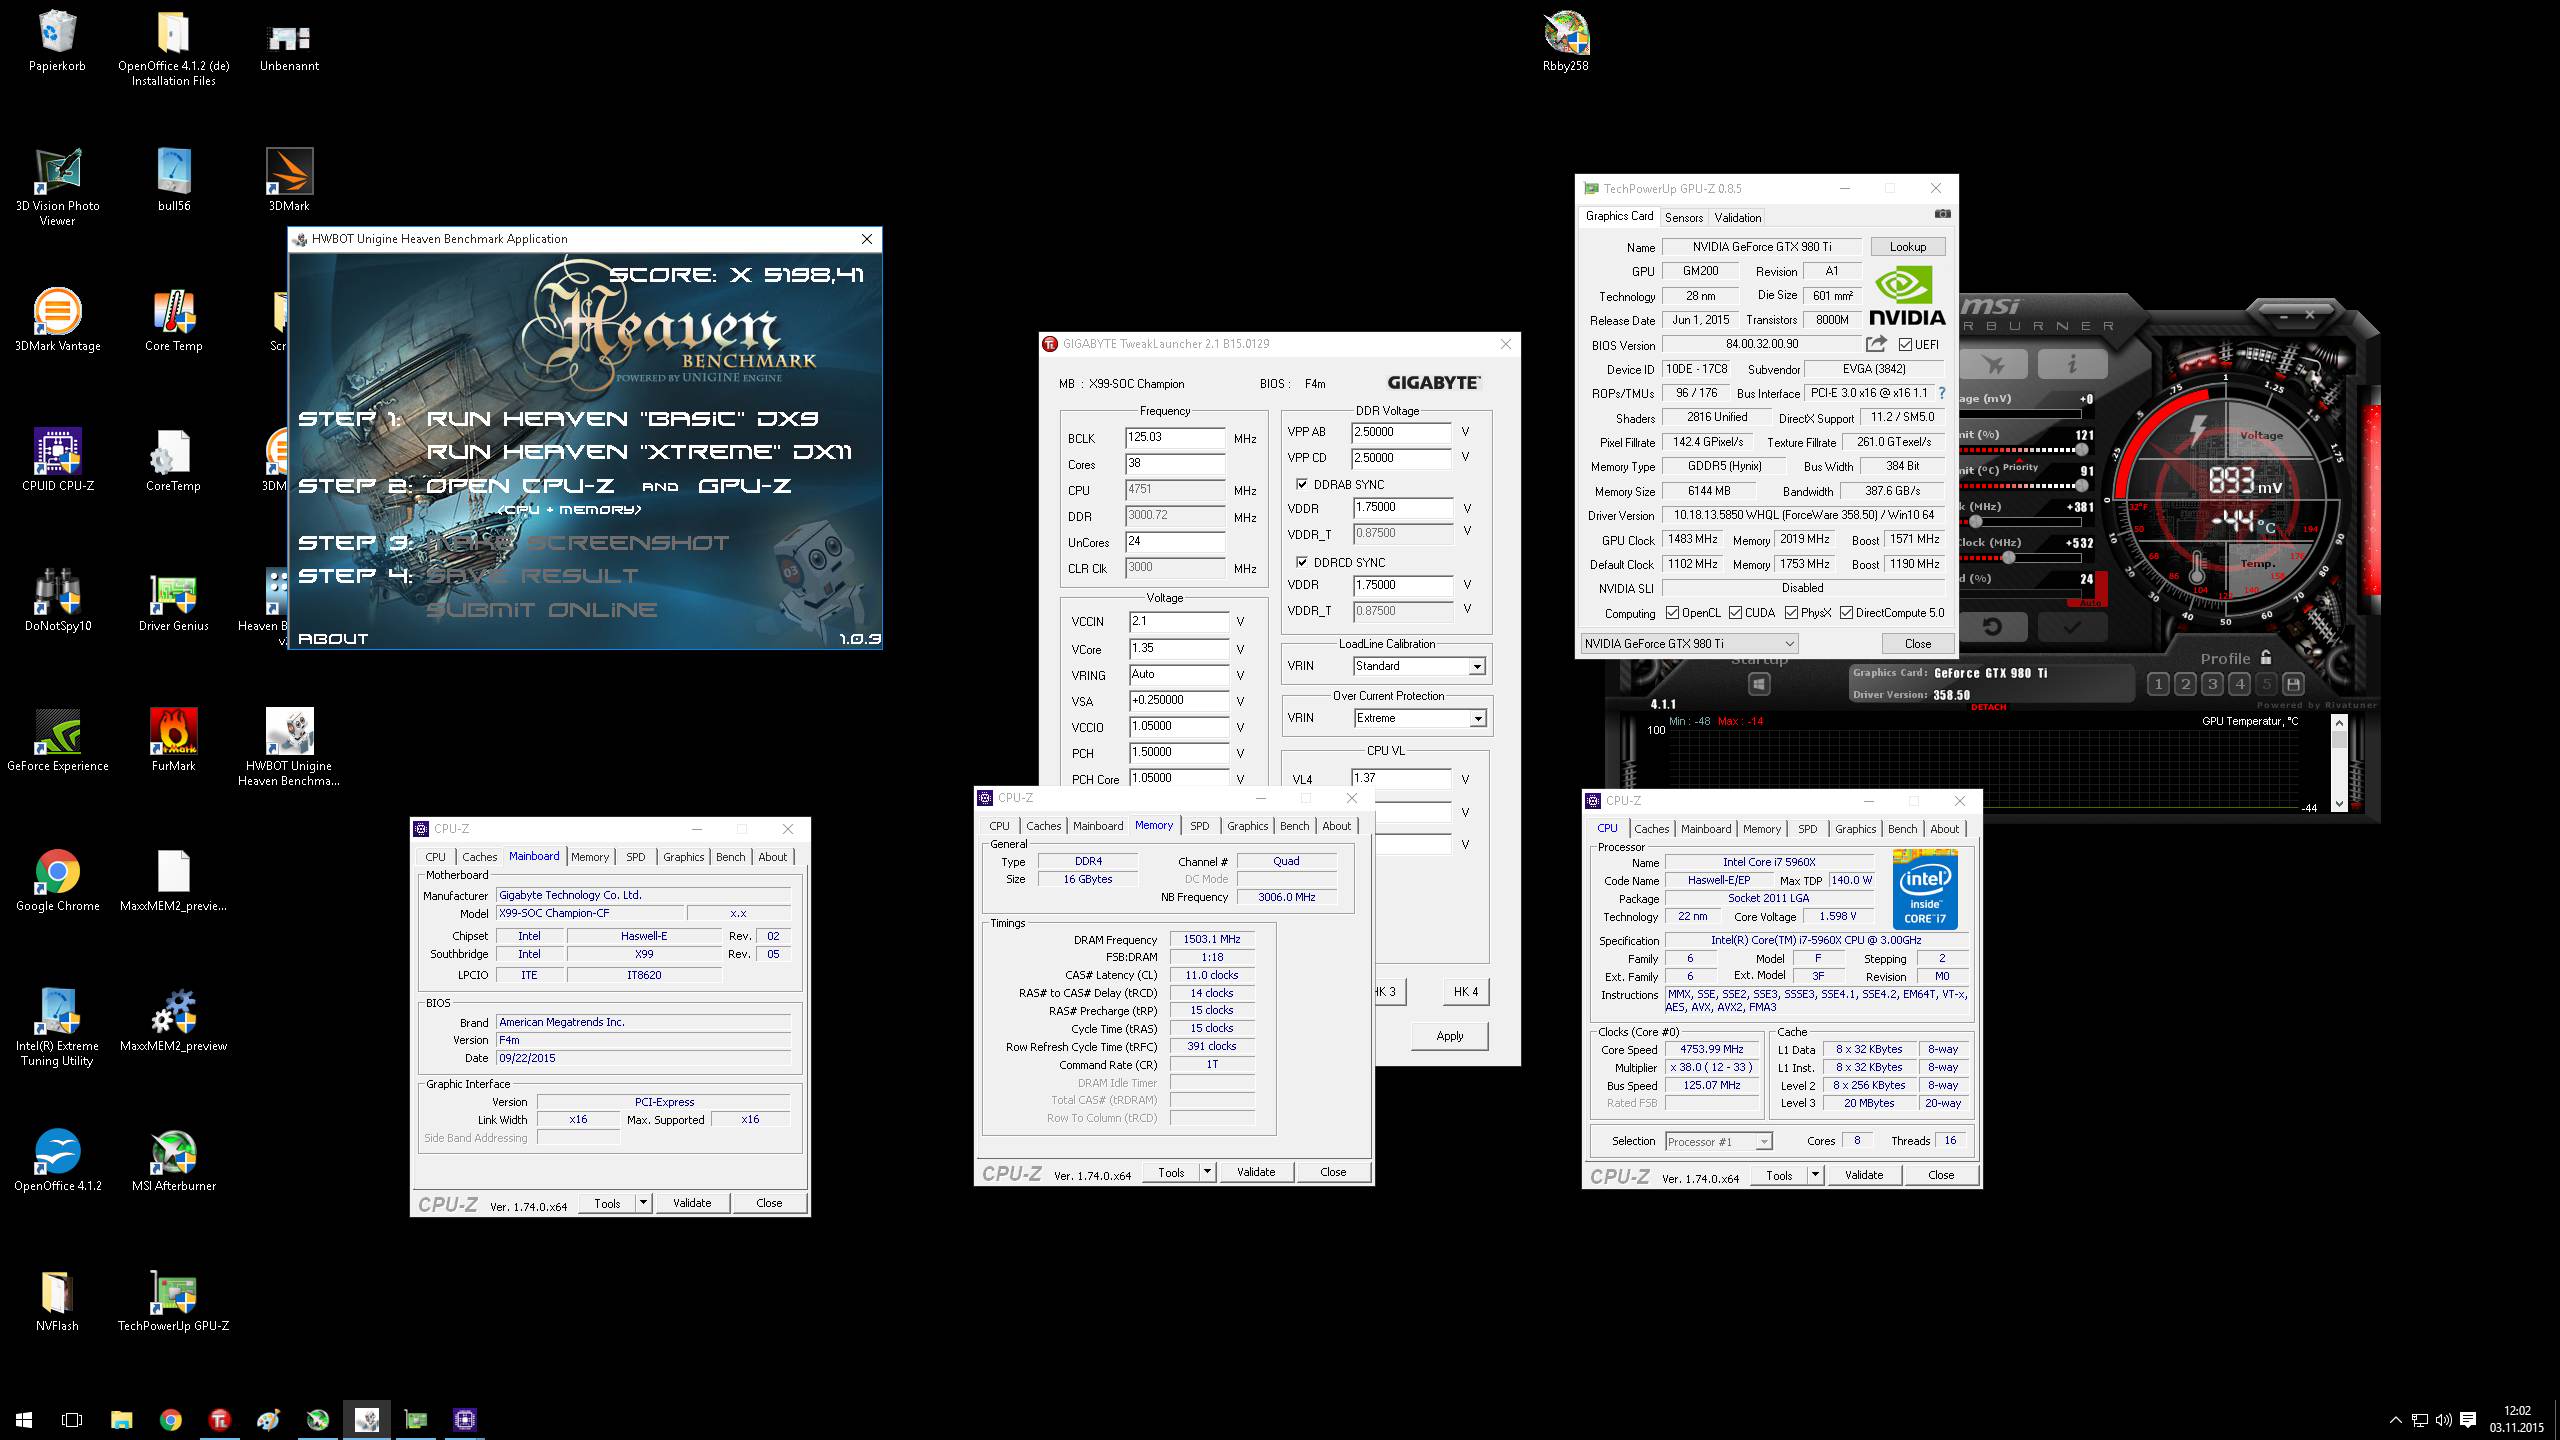The height and width of the screenshot is (1440, 2560).
Task: Expand Tools dropdown arrow in CPU-Z Memory window
Action: click(1207, 1171)
